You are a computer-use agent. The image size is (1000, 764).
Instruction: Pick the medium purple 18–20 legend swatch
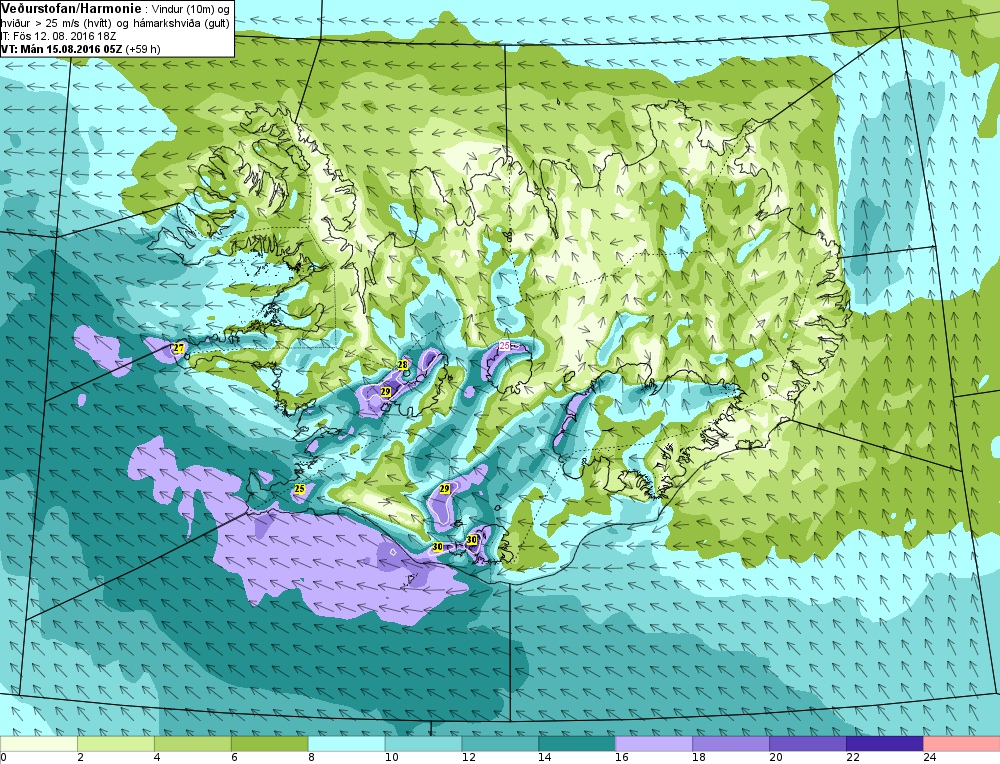tap(731, 744)
